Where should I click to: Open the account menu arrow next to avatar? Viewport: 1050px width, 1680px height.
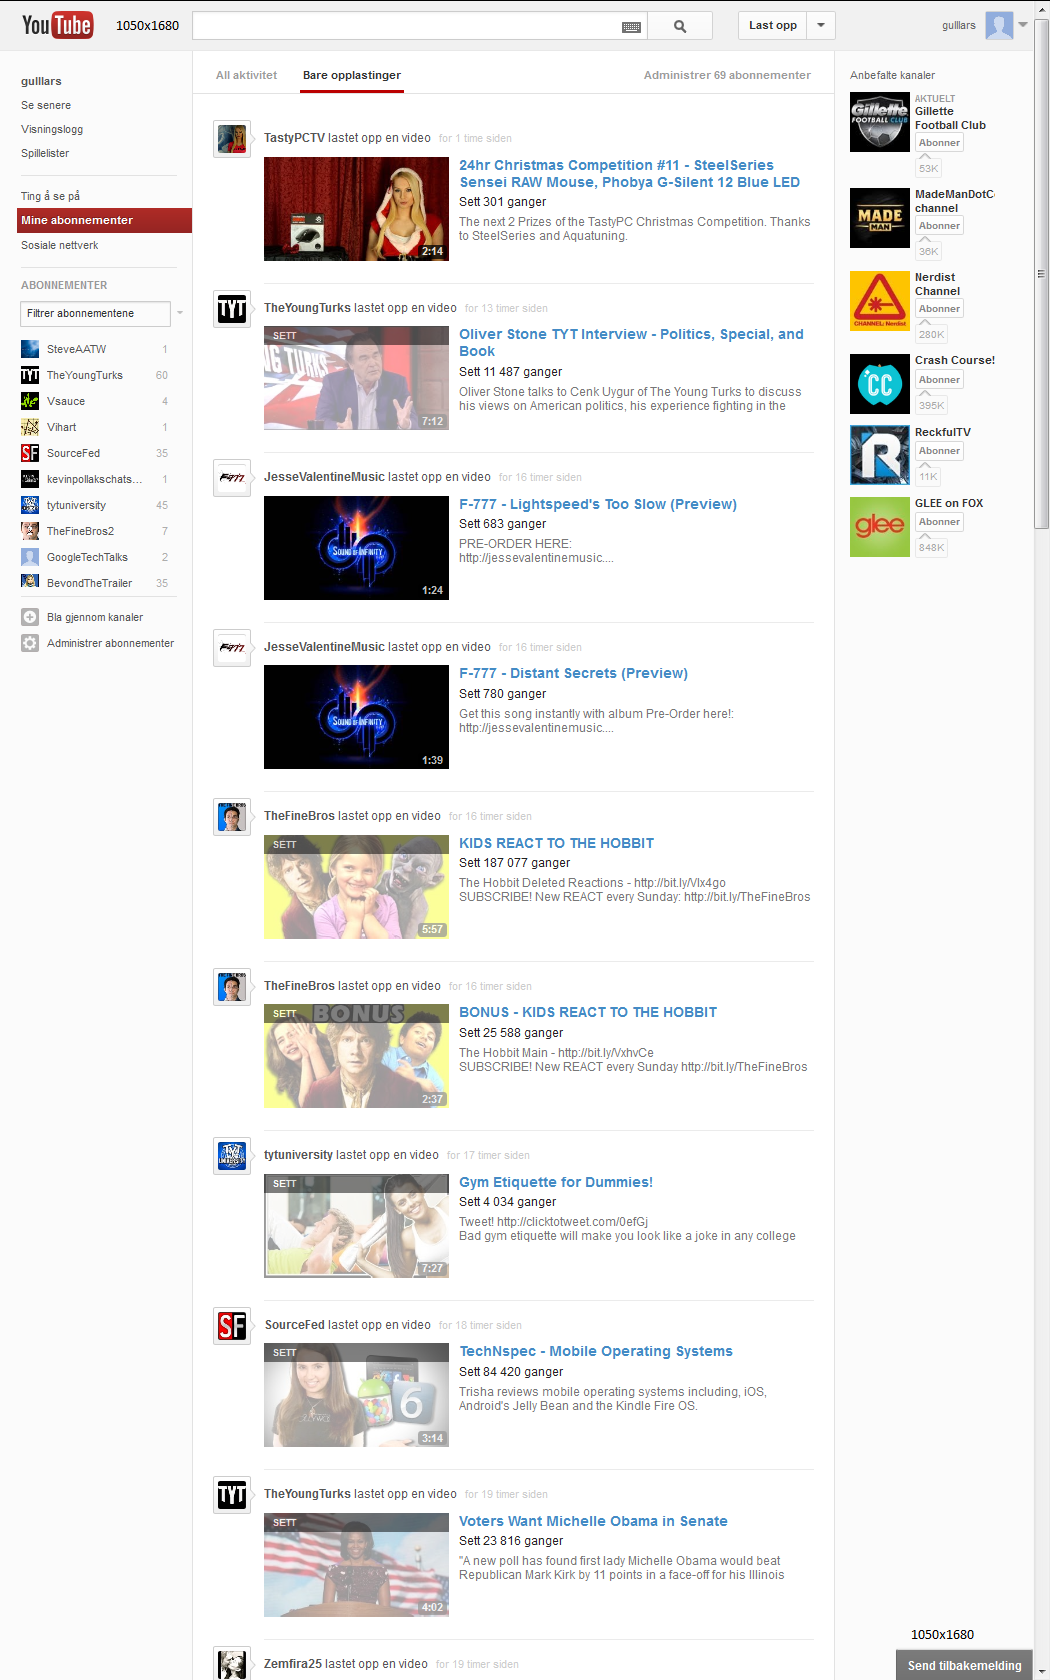[x=1023, y=25]
